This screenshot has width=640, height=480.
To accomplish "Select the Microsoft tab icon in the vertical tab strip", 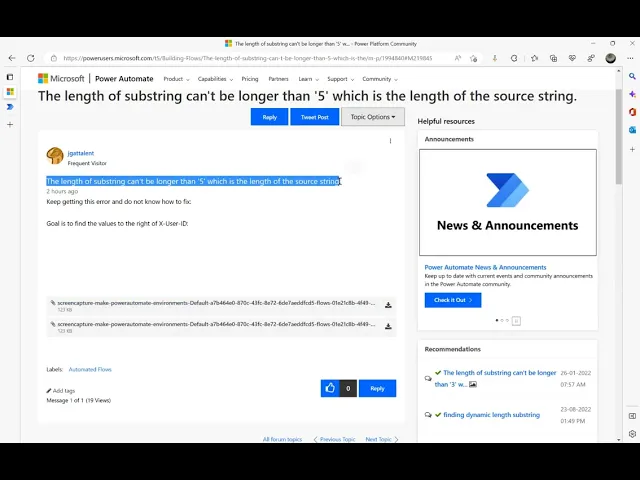I will coord(10,91).
